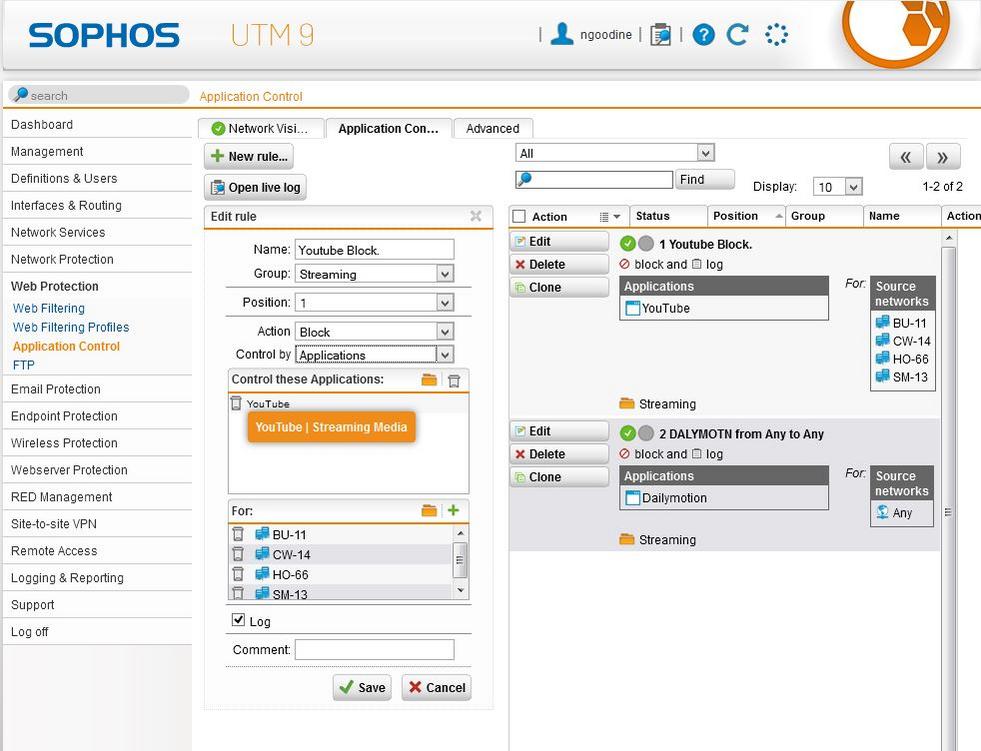Open the All filter dropdown
This screenshot has height=751, width=981.
click(x=615, y=153)
